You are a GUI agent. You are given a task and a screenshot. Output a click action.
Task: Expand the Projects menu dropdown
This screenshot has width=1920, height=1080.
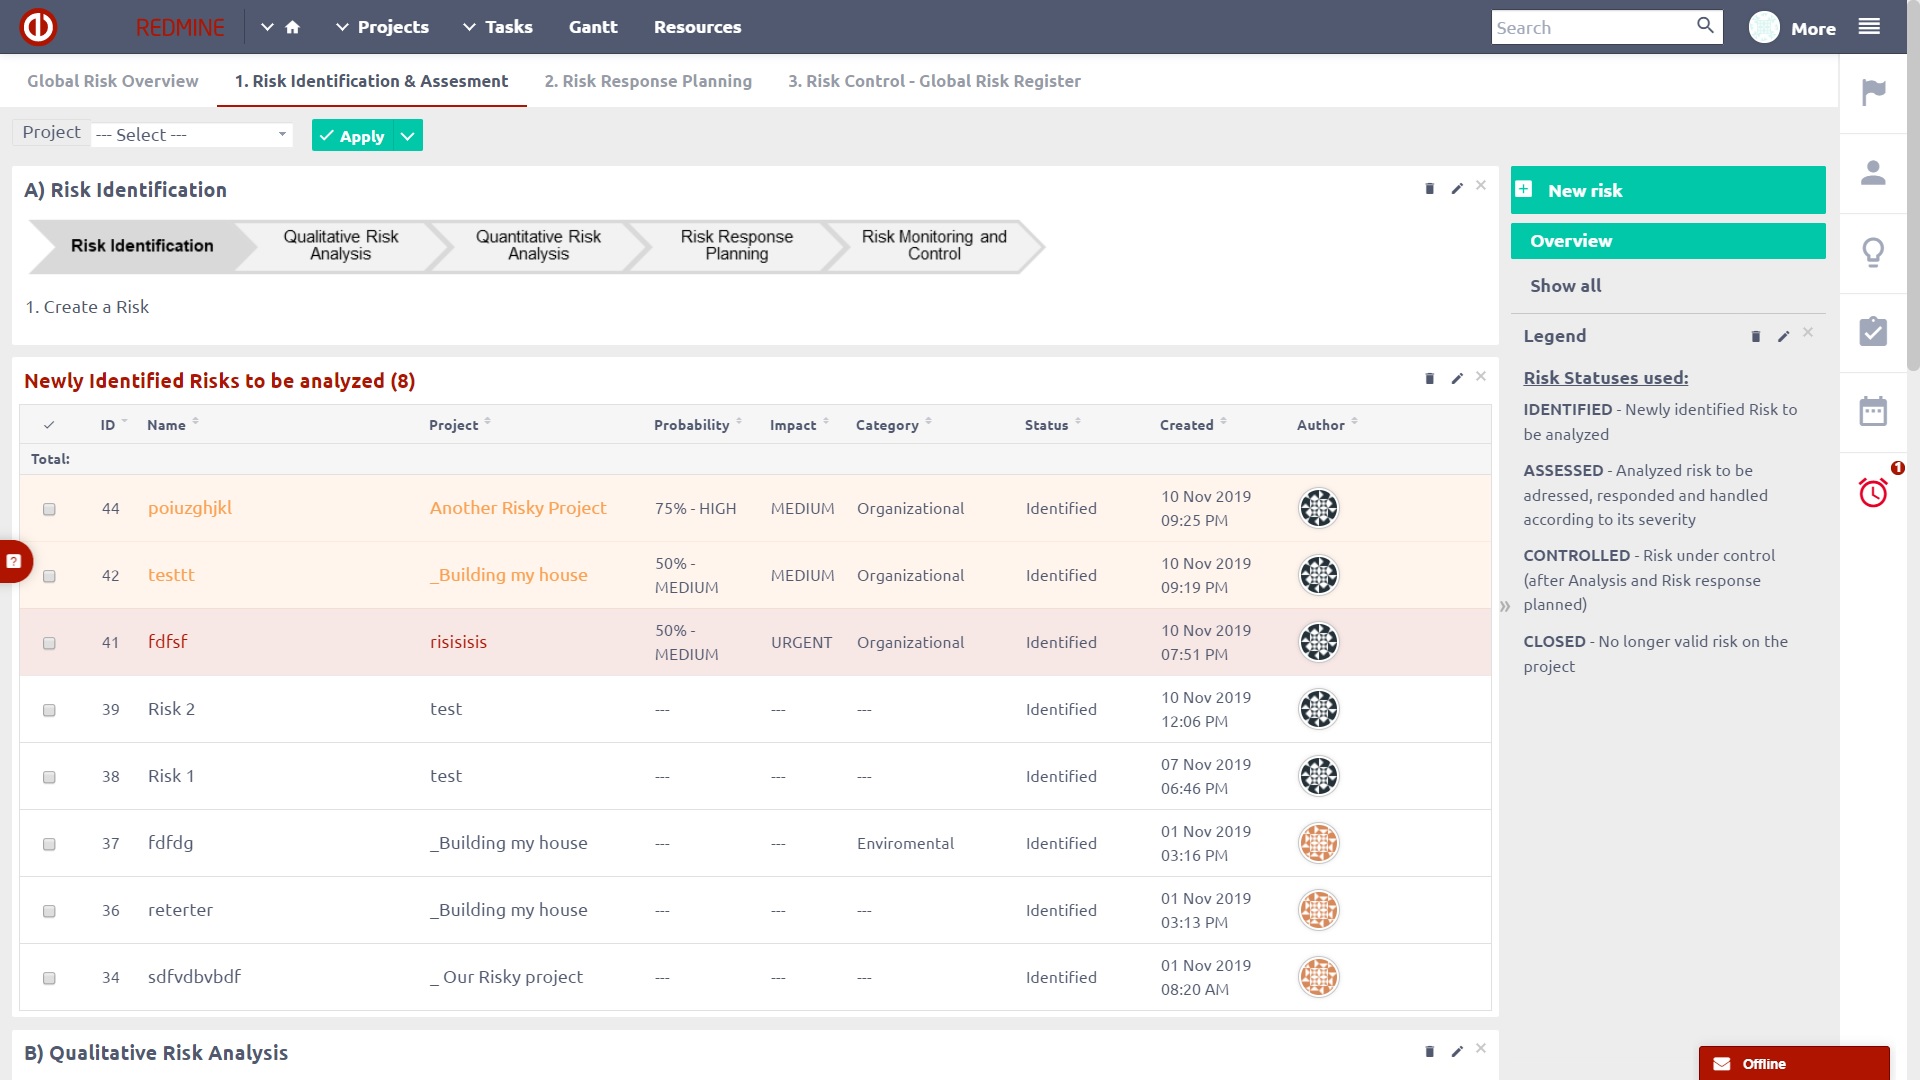(x=342, y=27)
